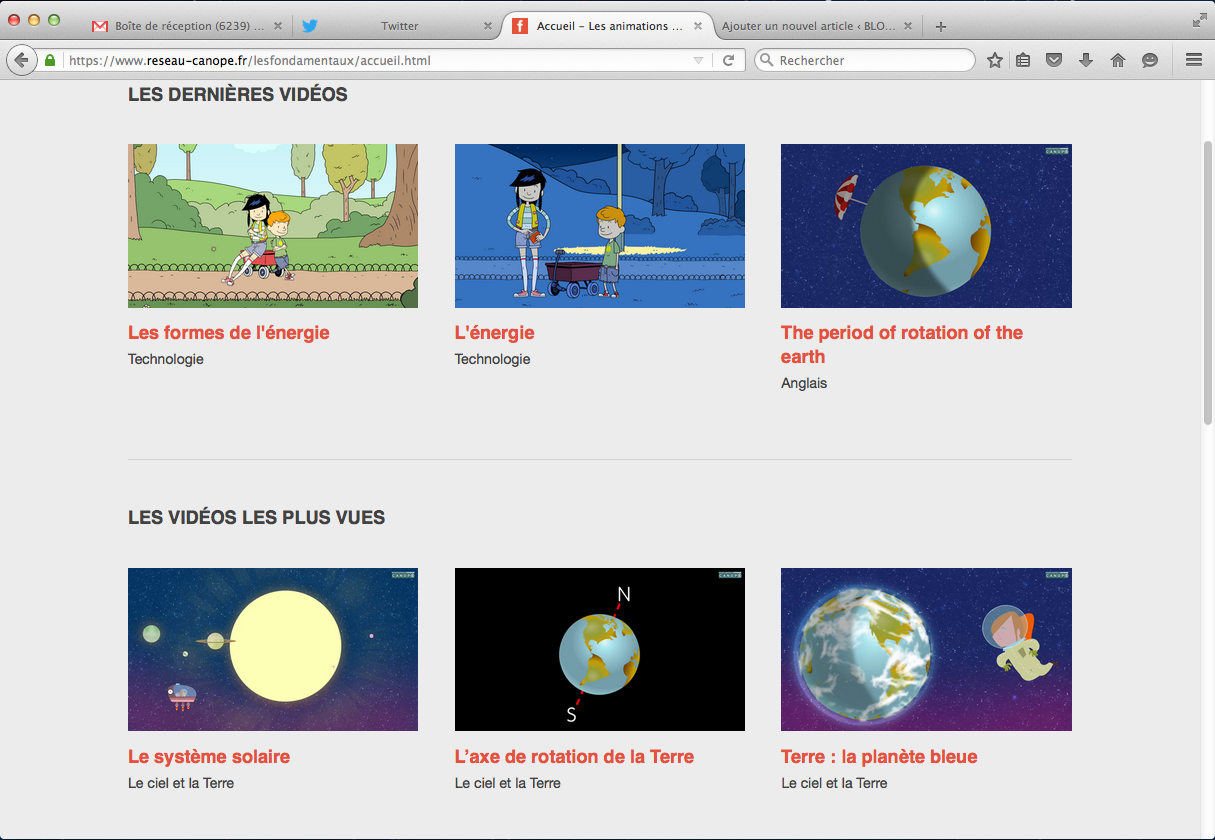Expand the URL bar history dropdown
The width and height of the screenshot is (1215, 840).
pos(698,60)
